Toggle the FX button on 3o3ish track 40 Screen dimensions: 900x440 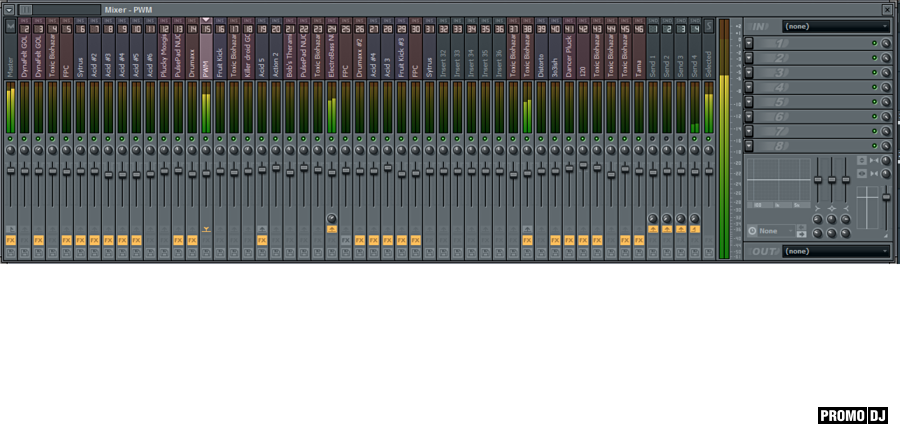click(x=555, y=240)
